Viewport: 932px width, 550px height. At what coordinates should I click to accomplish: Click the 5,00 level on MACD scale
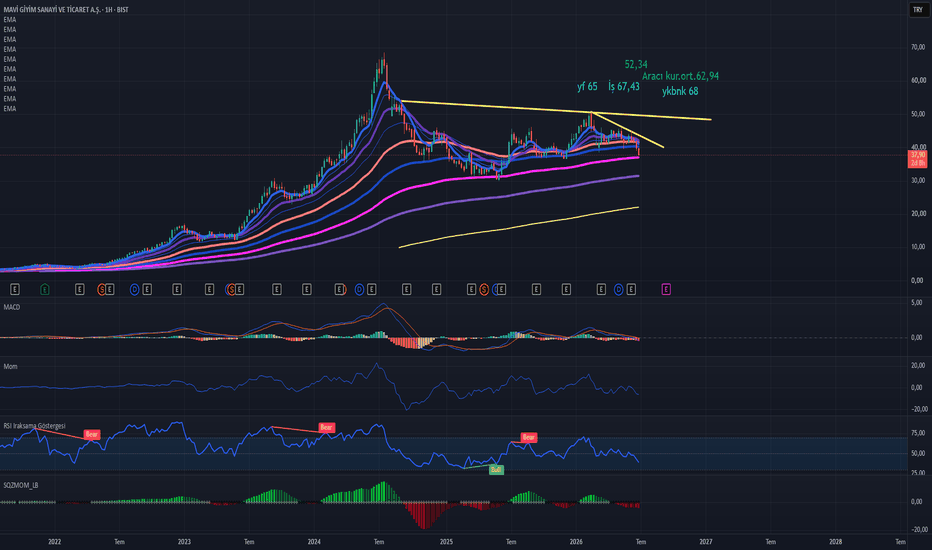click(918, 303)
